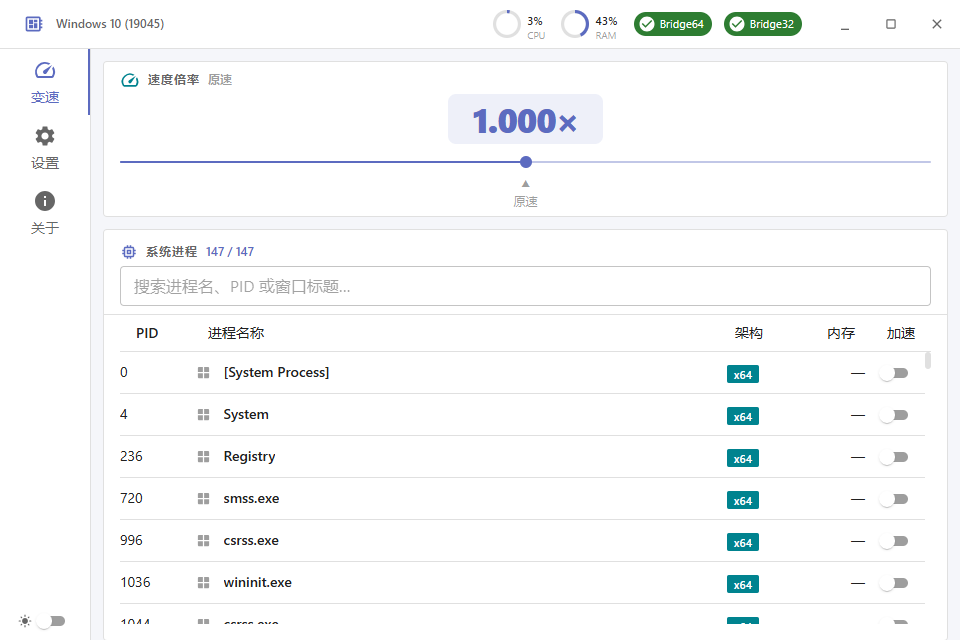The image size is (960, 640).
Task: Click the left portion of speed slider track
Action: [320, 162]
